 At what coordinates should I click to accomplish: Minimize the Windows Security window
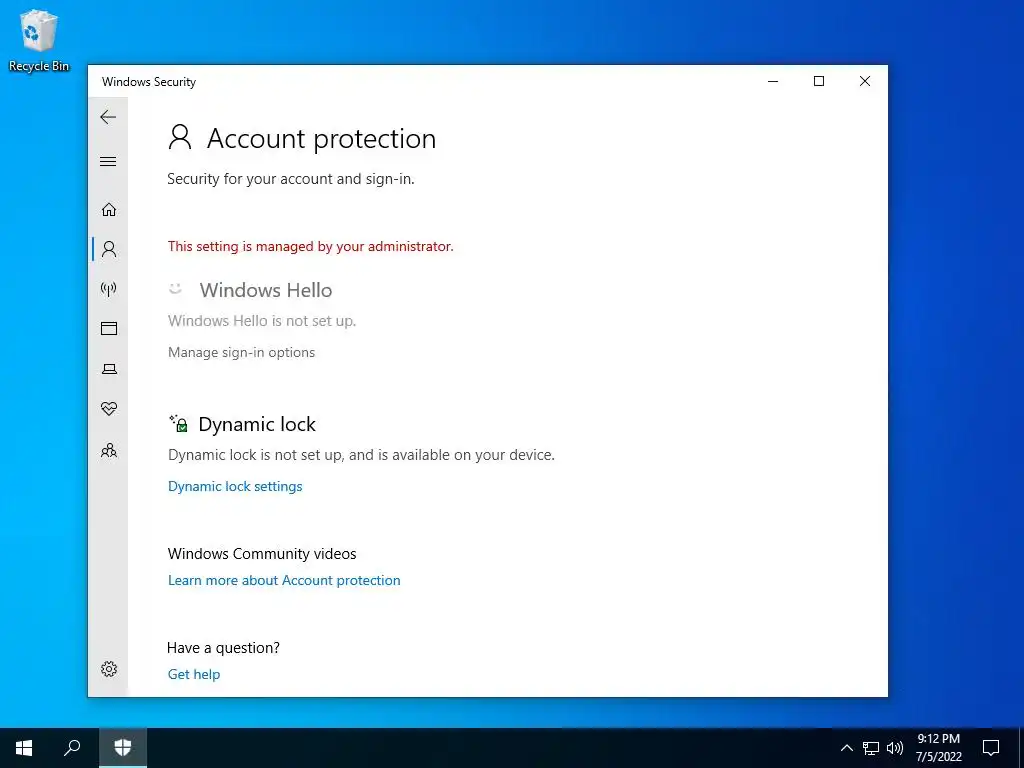[773, 82]
